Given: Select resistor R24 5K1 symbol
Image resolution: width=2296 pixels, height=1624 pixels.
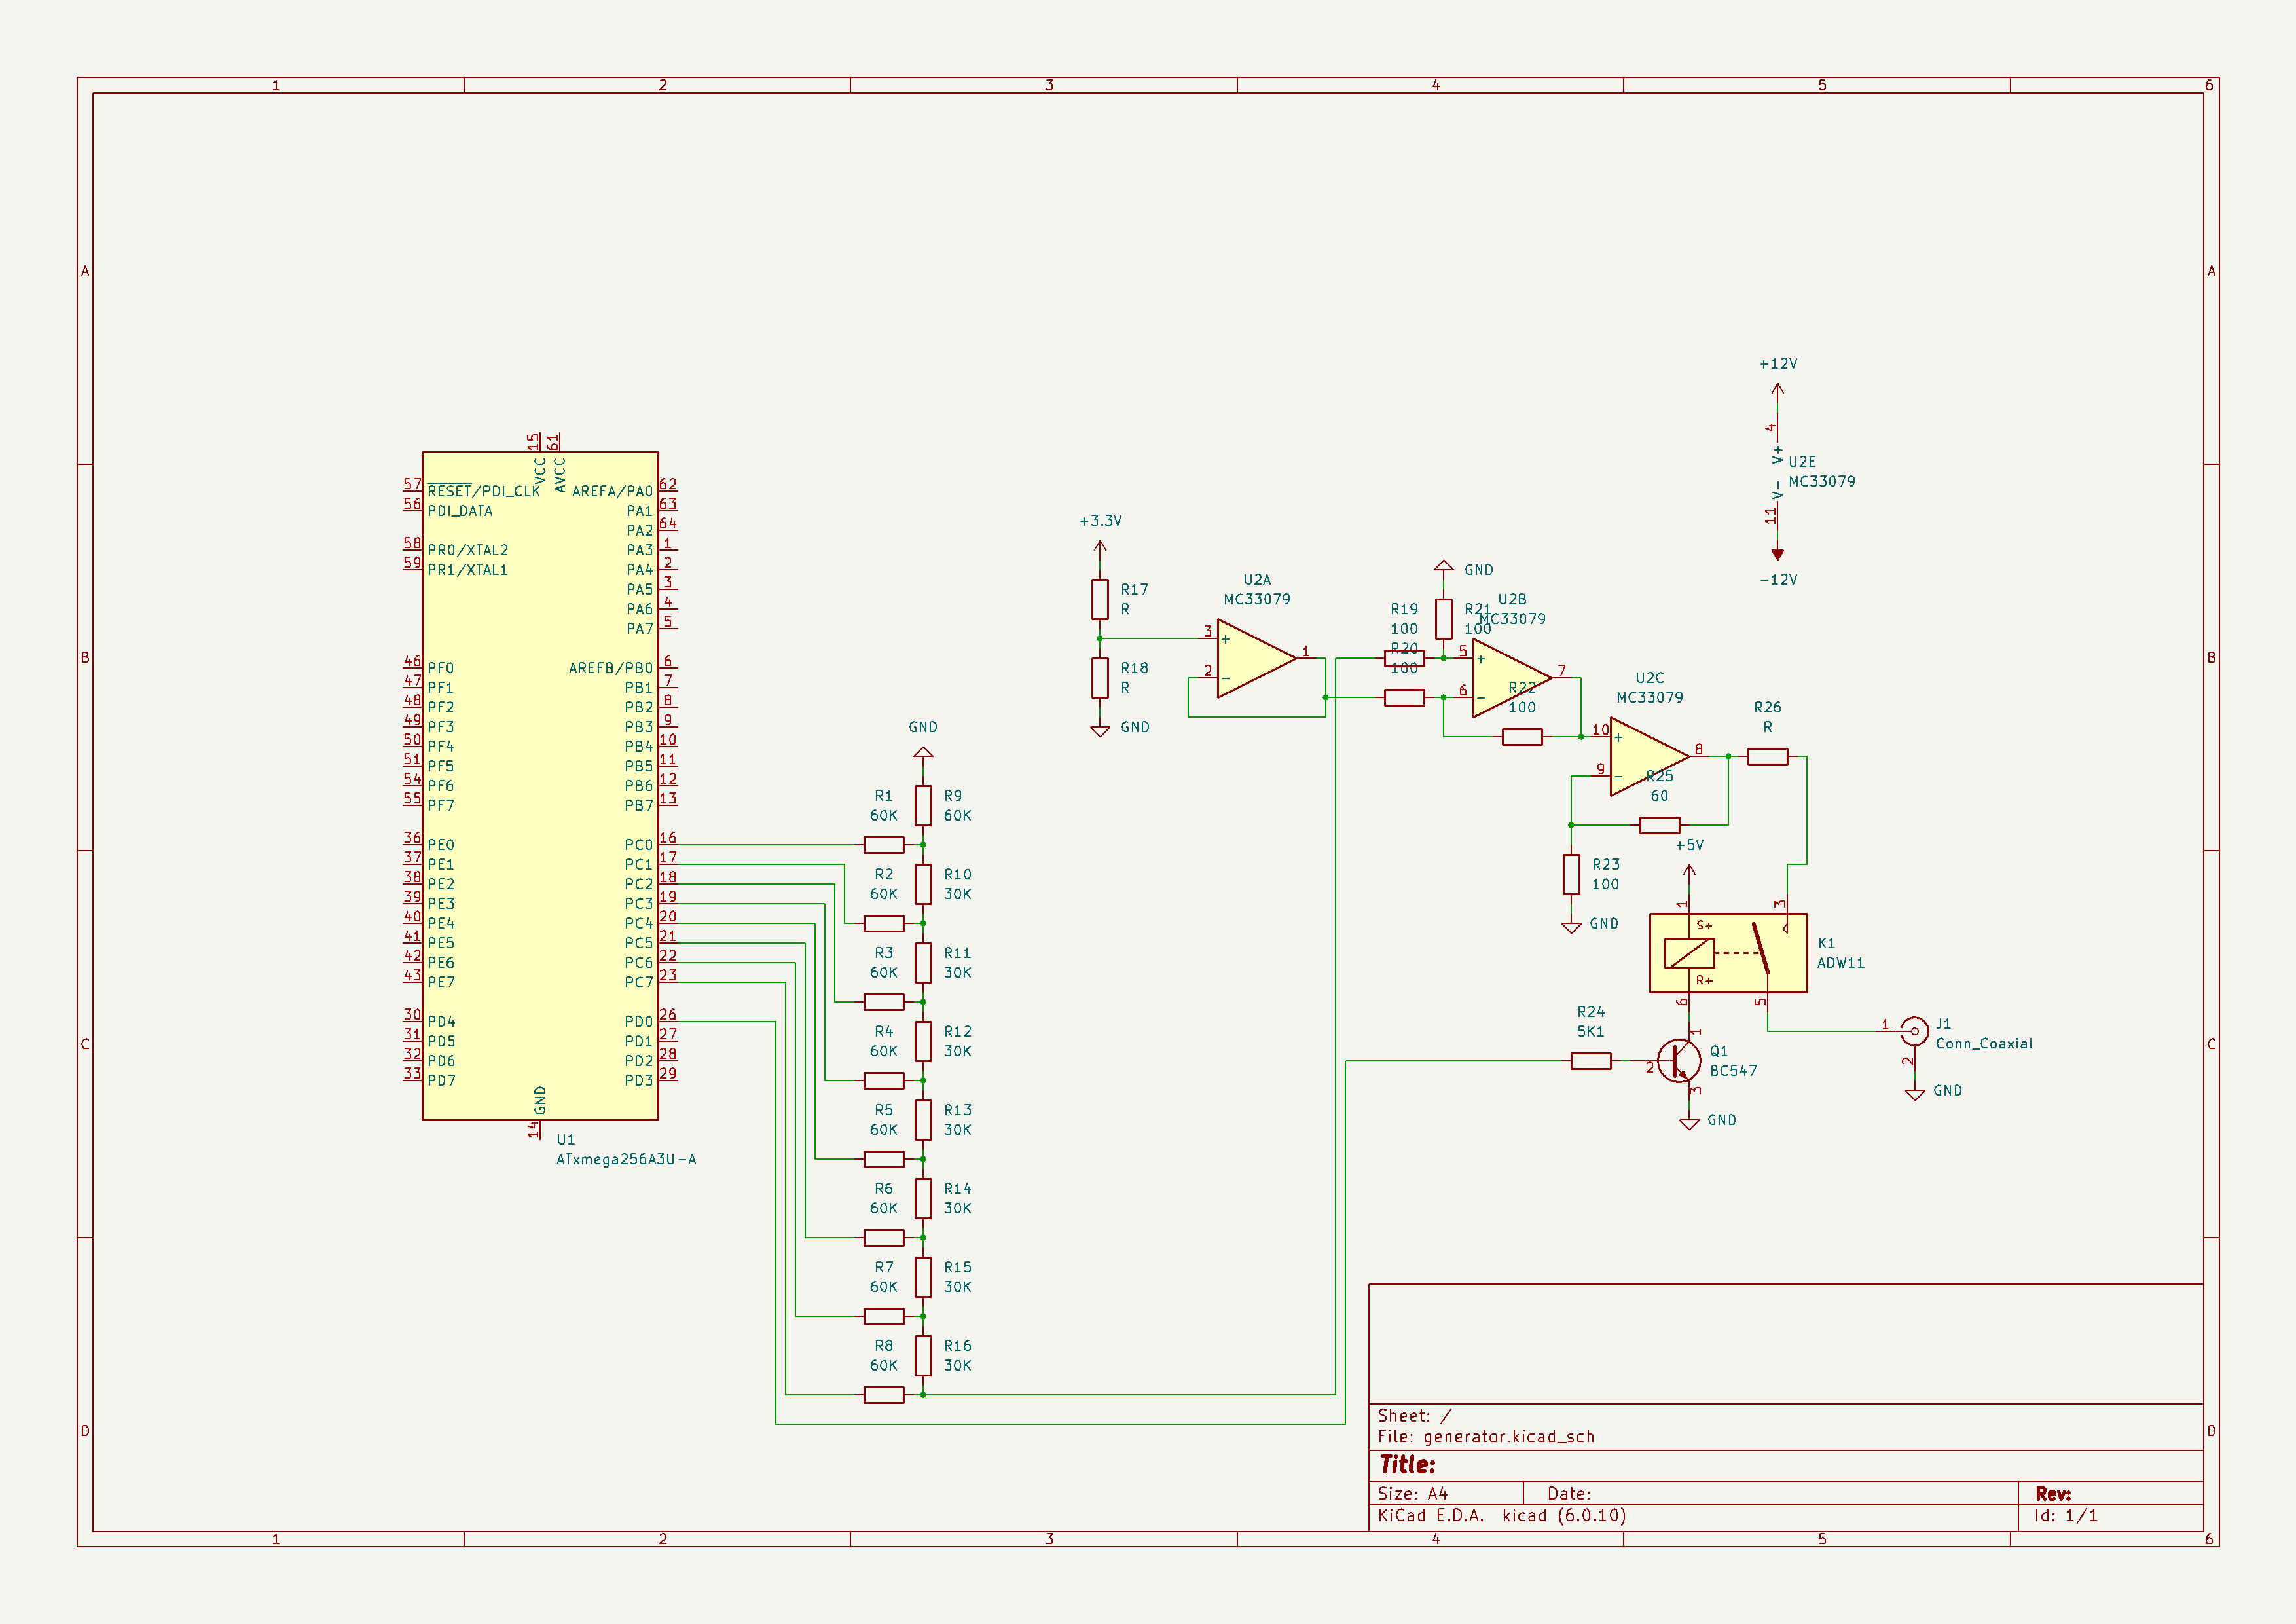Looking at the screenshot, I should click(1591, 1061).
